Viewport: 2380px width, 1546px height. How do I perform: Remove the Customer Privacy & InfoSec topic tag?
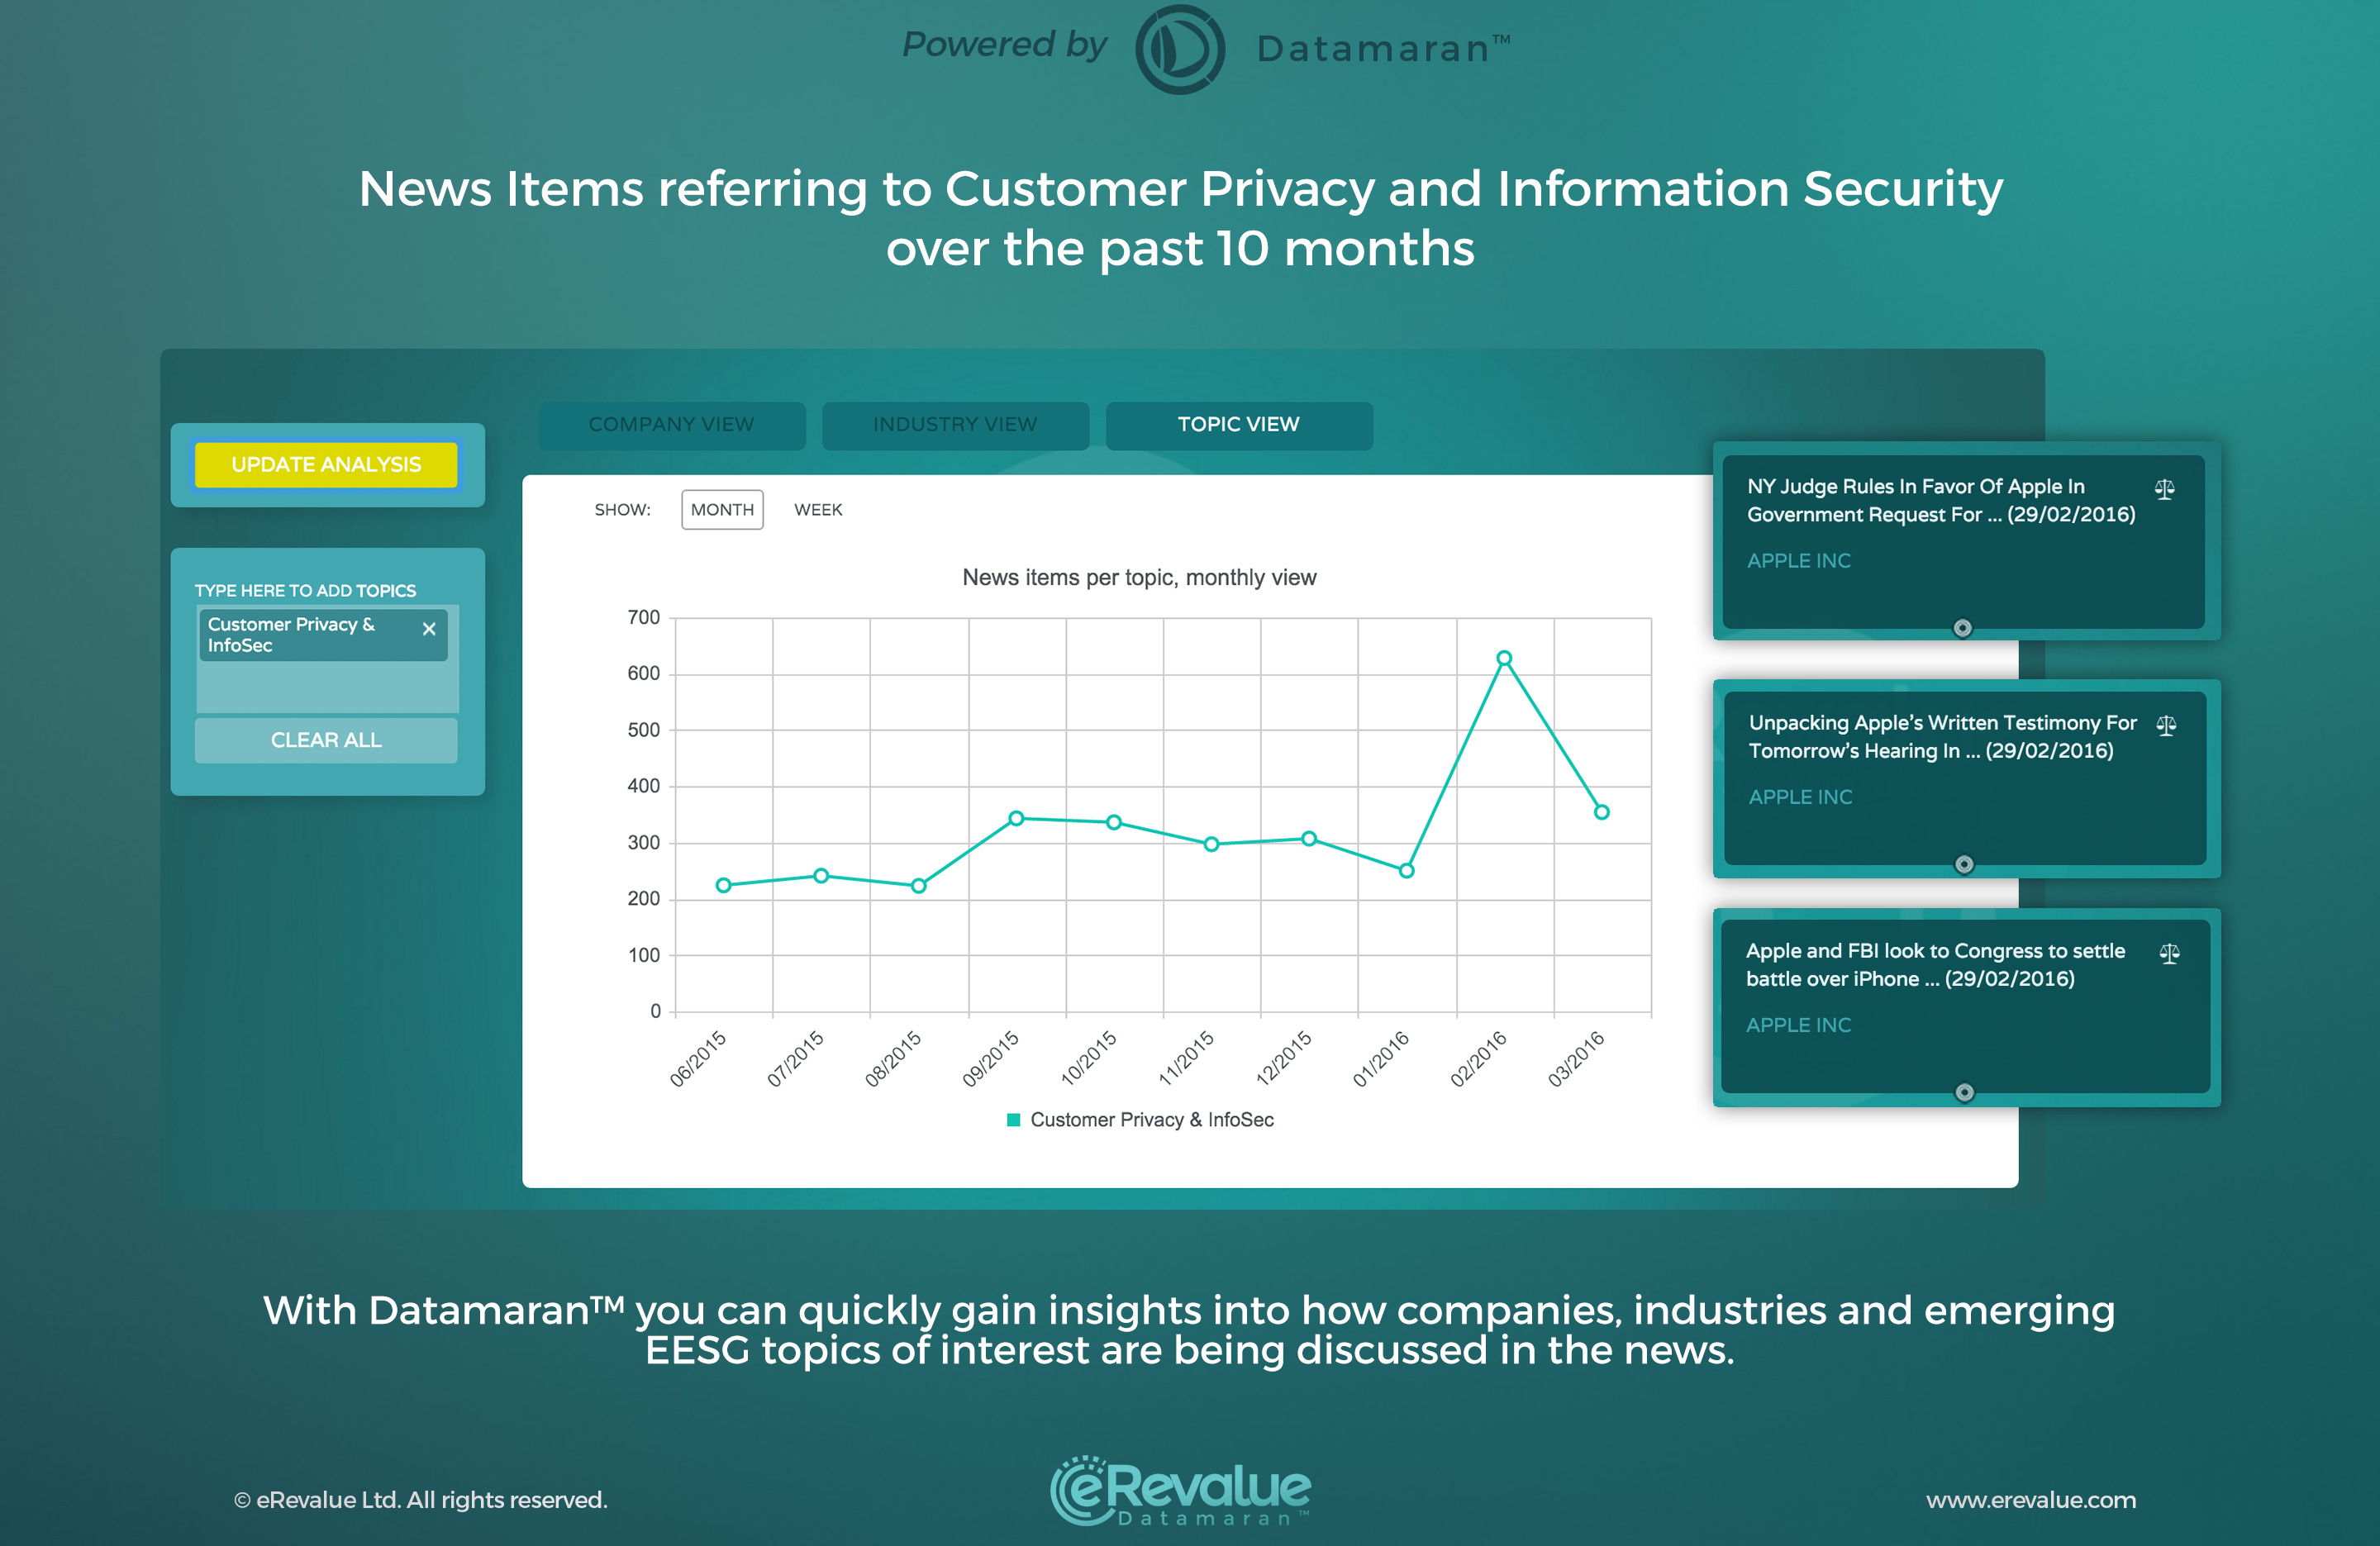click(x=429, y=629)
